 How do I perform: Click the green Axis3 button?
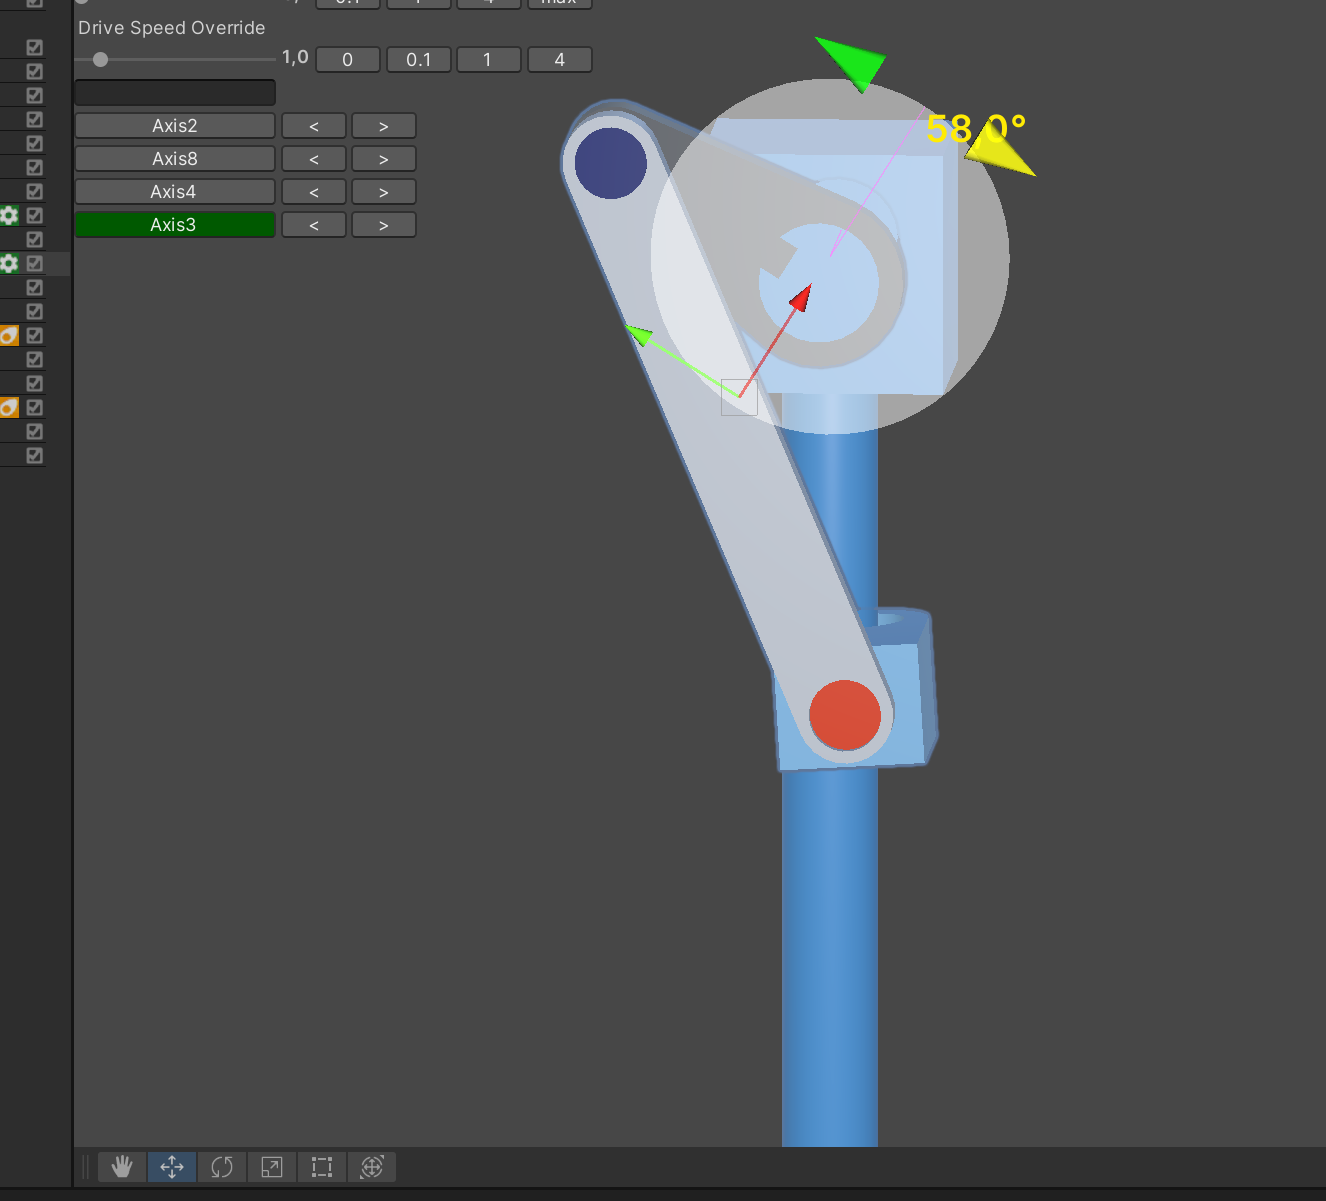(175, 225)
